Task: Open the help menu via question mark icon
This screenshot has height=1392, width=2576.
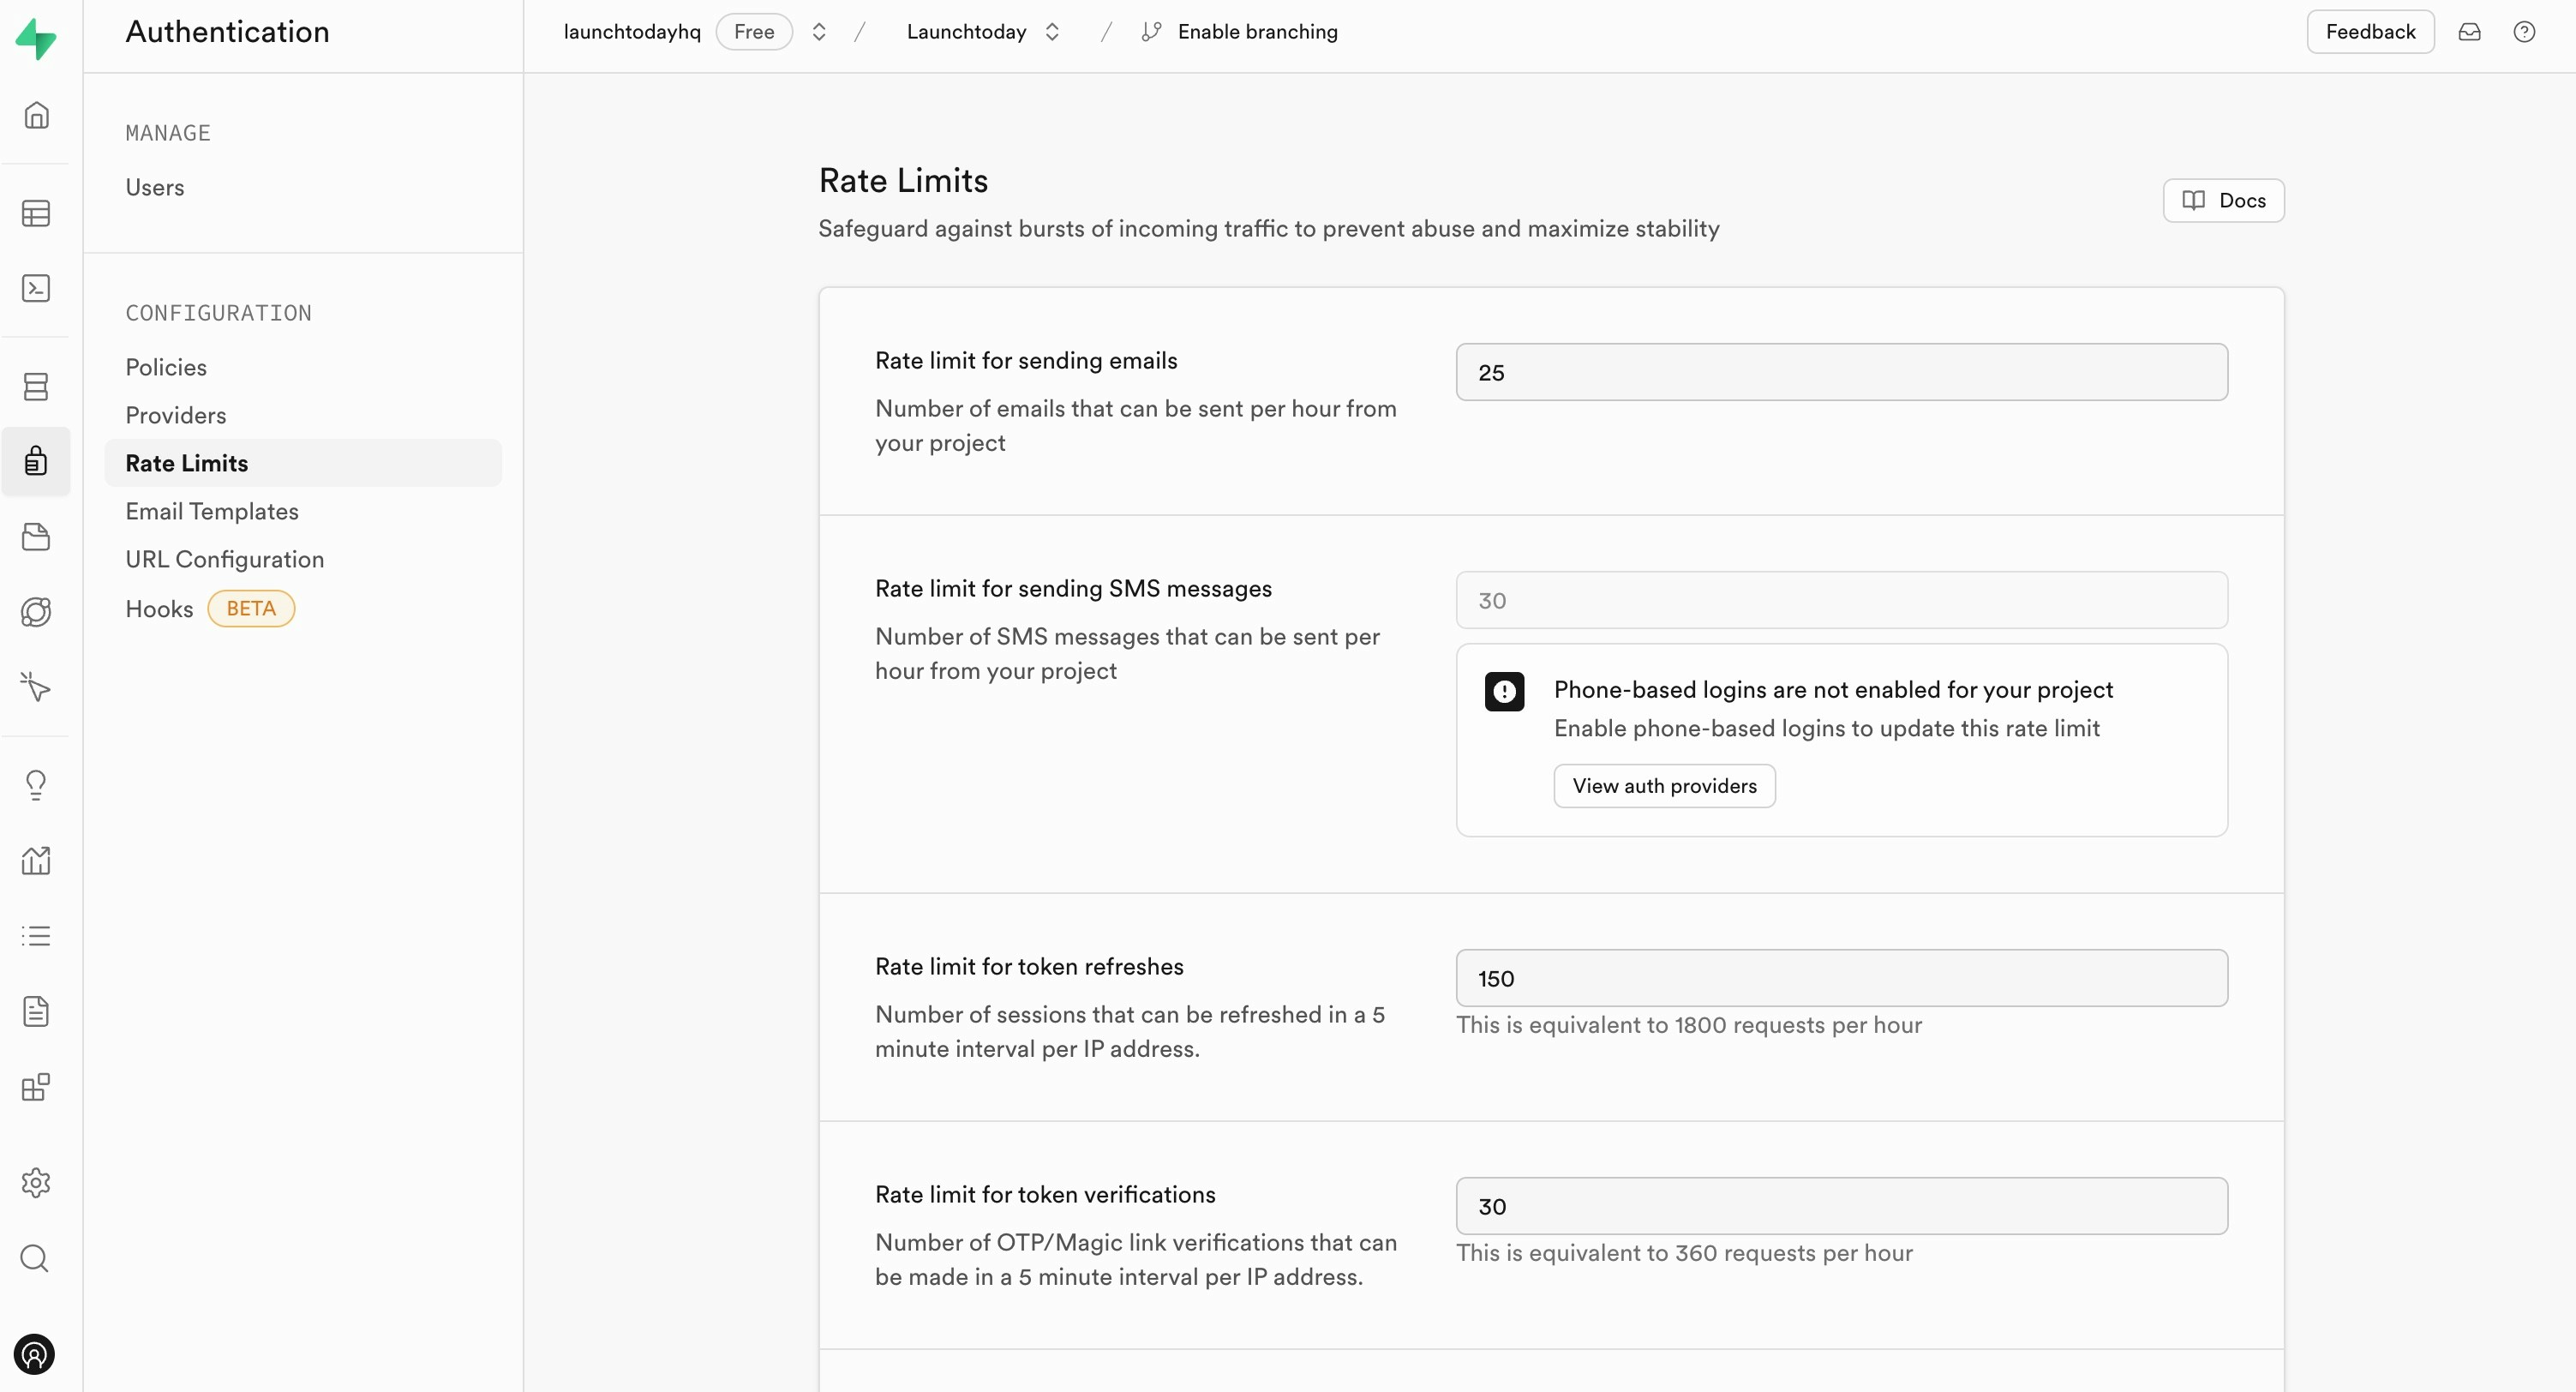Action: pos(2525,31)
